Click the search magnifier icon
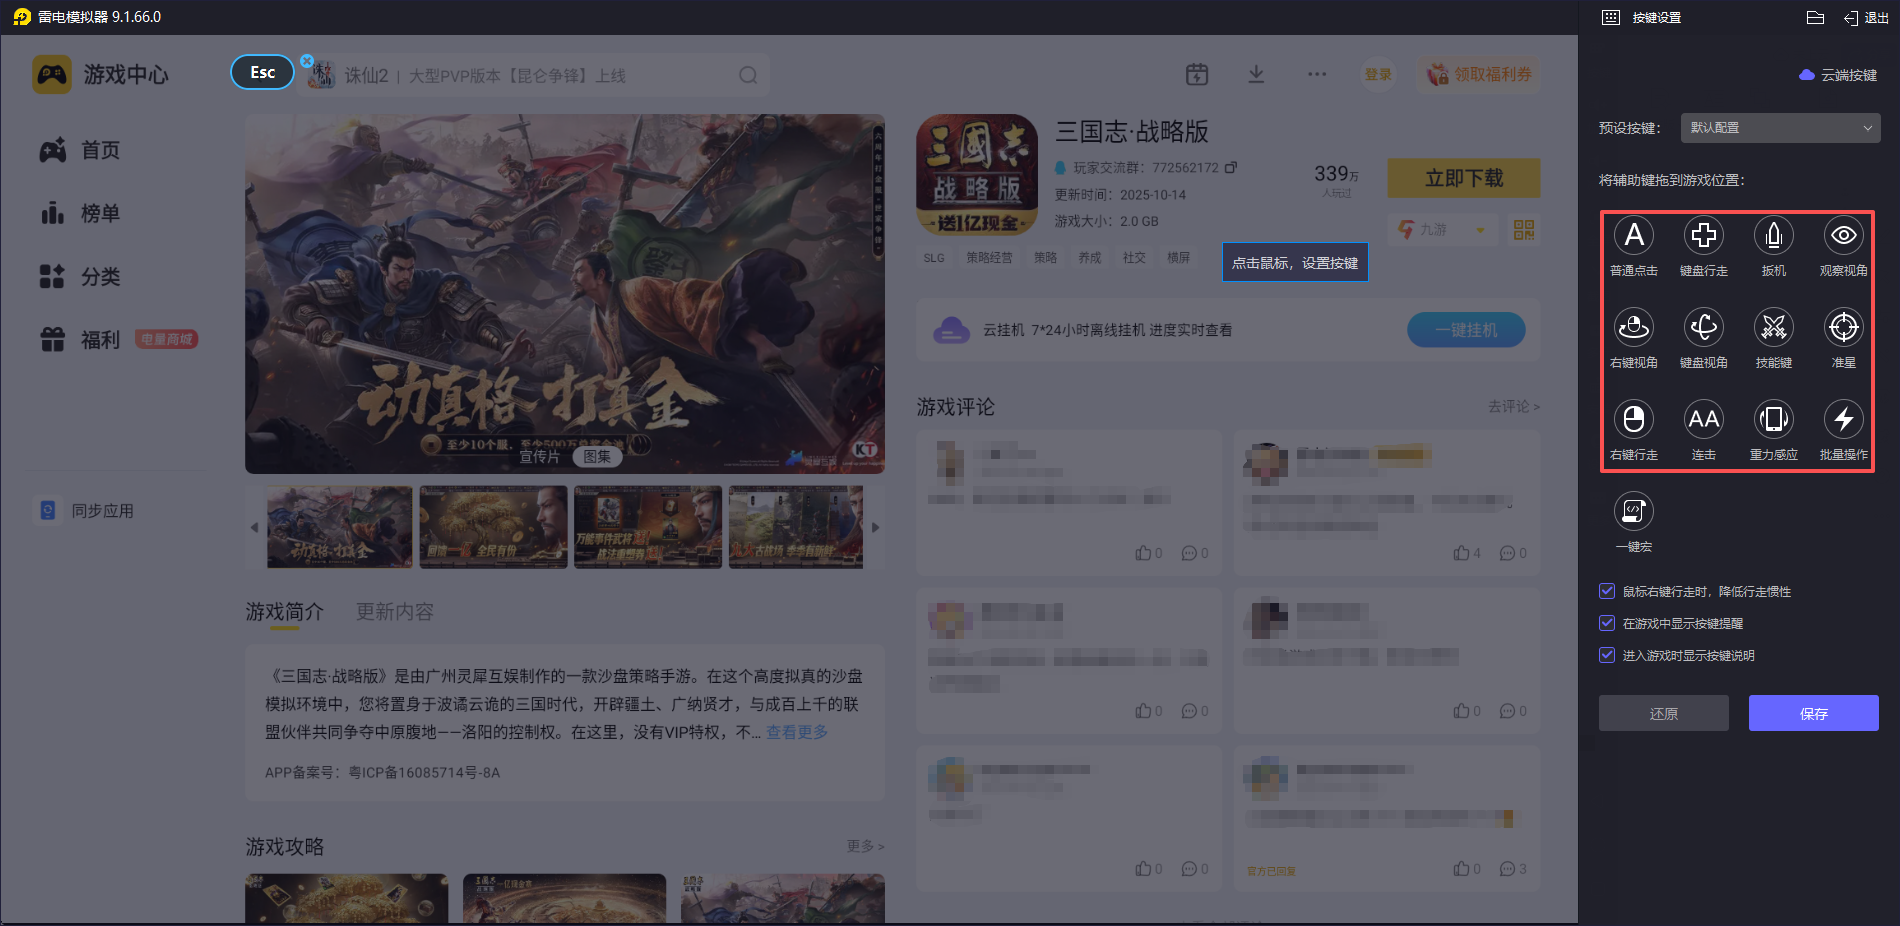 (x=748, y=75)
